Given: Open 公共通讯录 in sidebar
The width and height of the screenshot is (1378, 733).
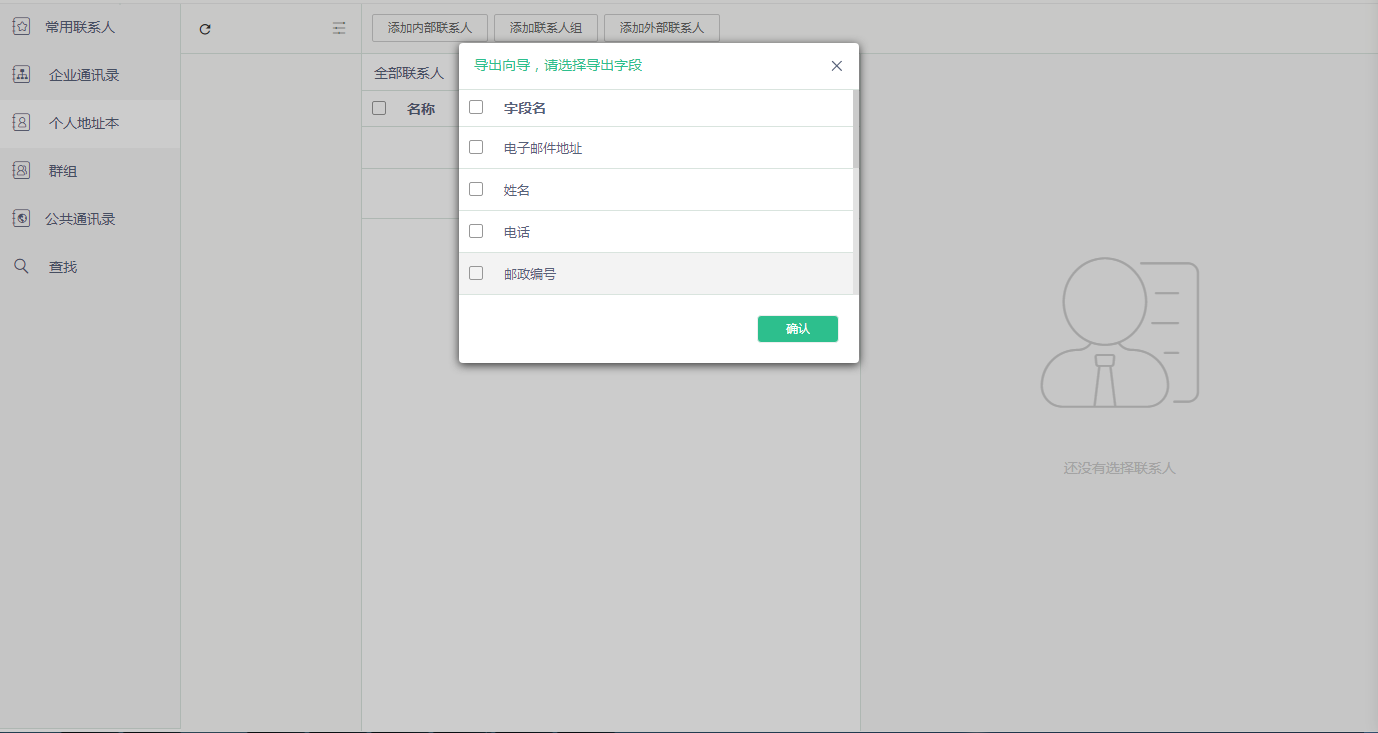Looking at the screenshot, I should point(90,219).
